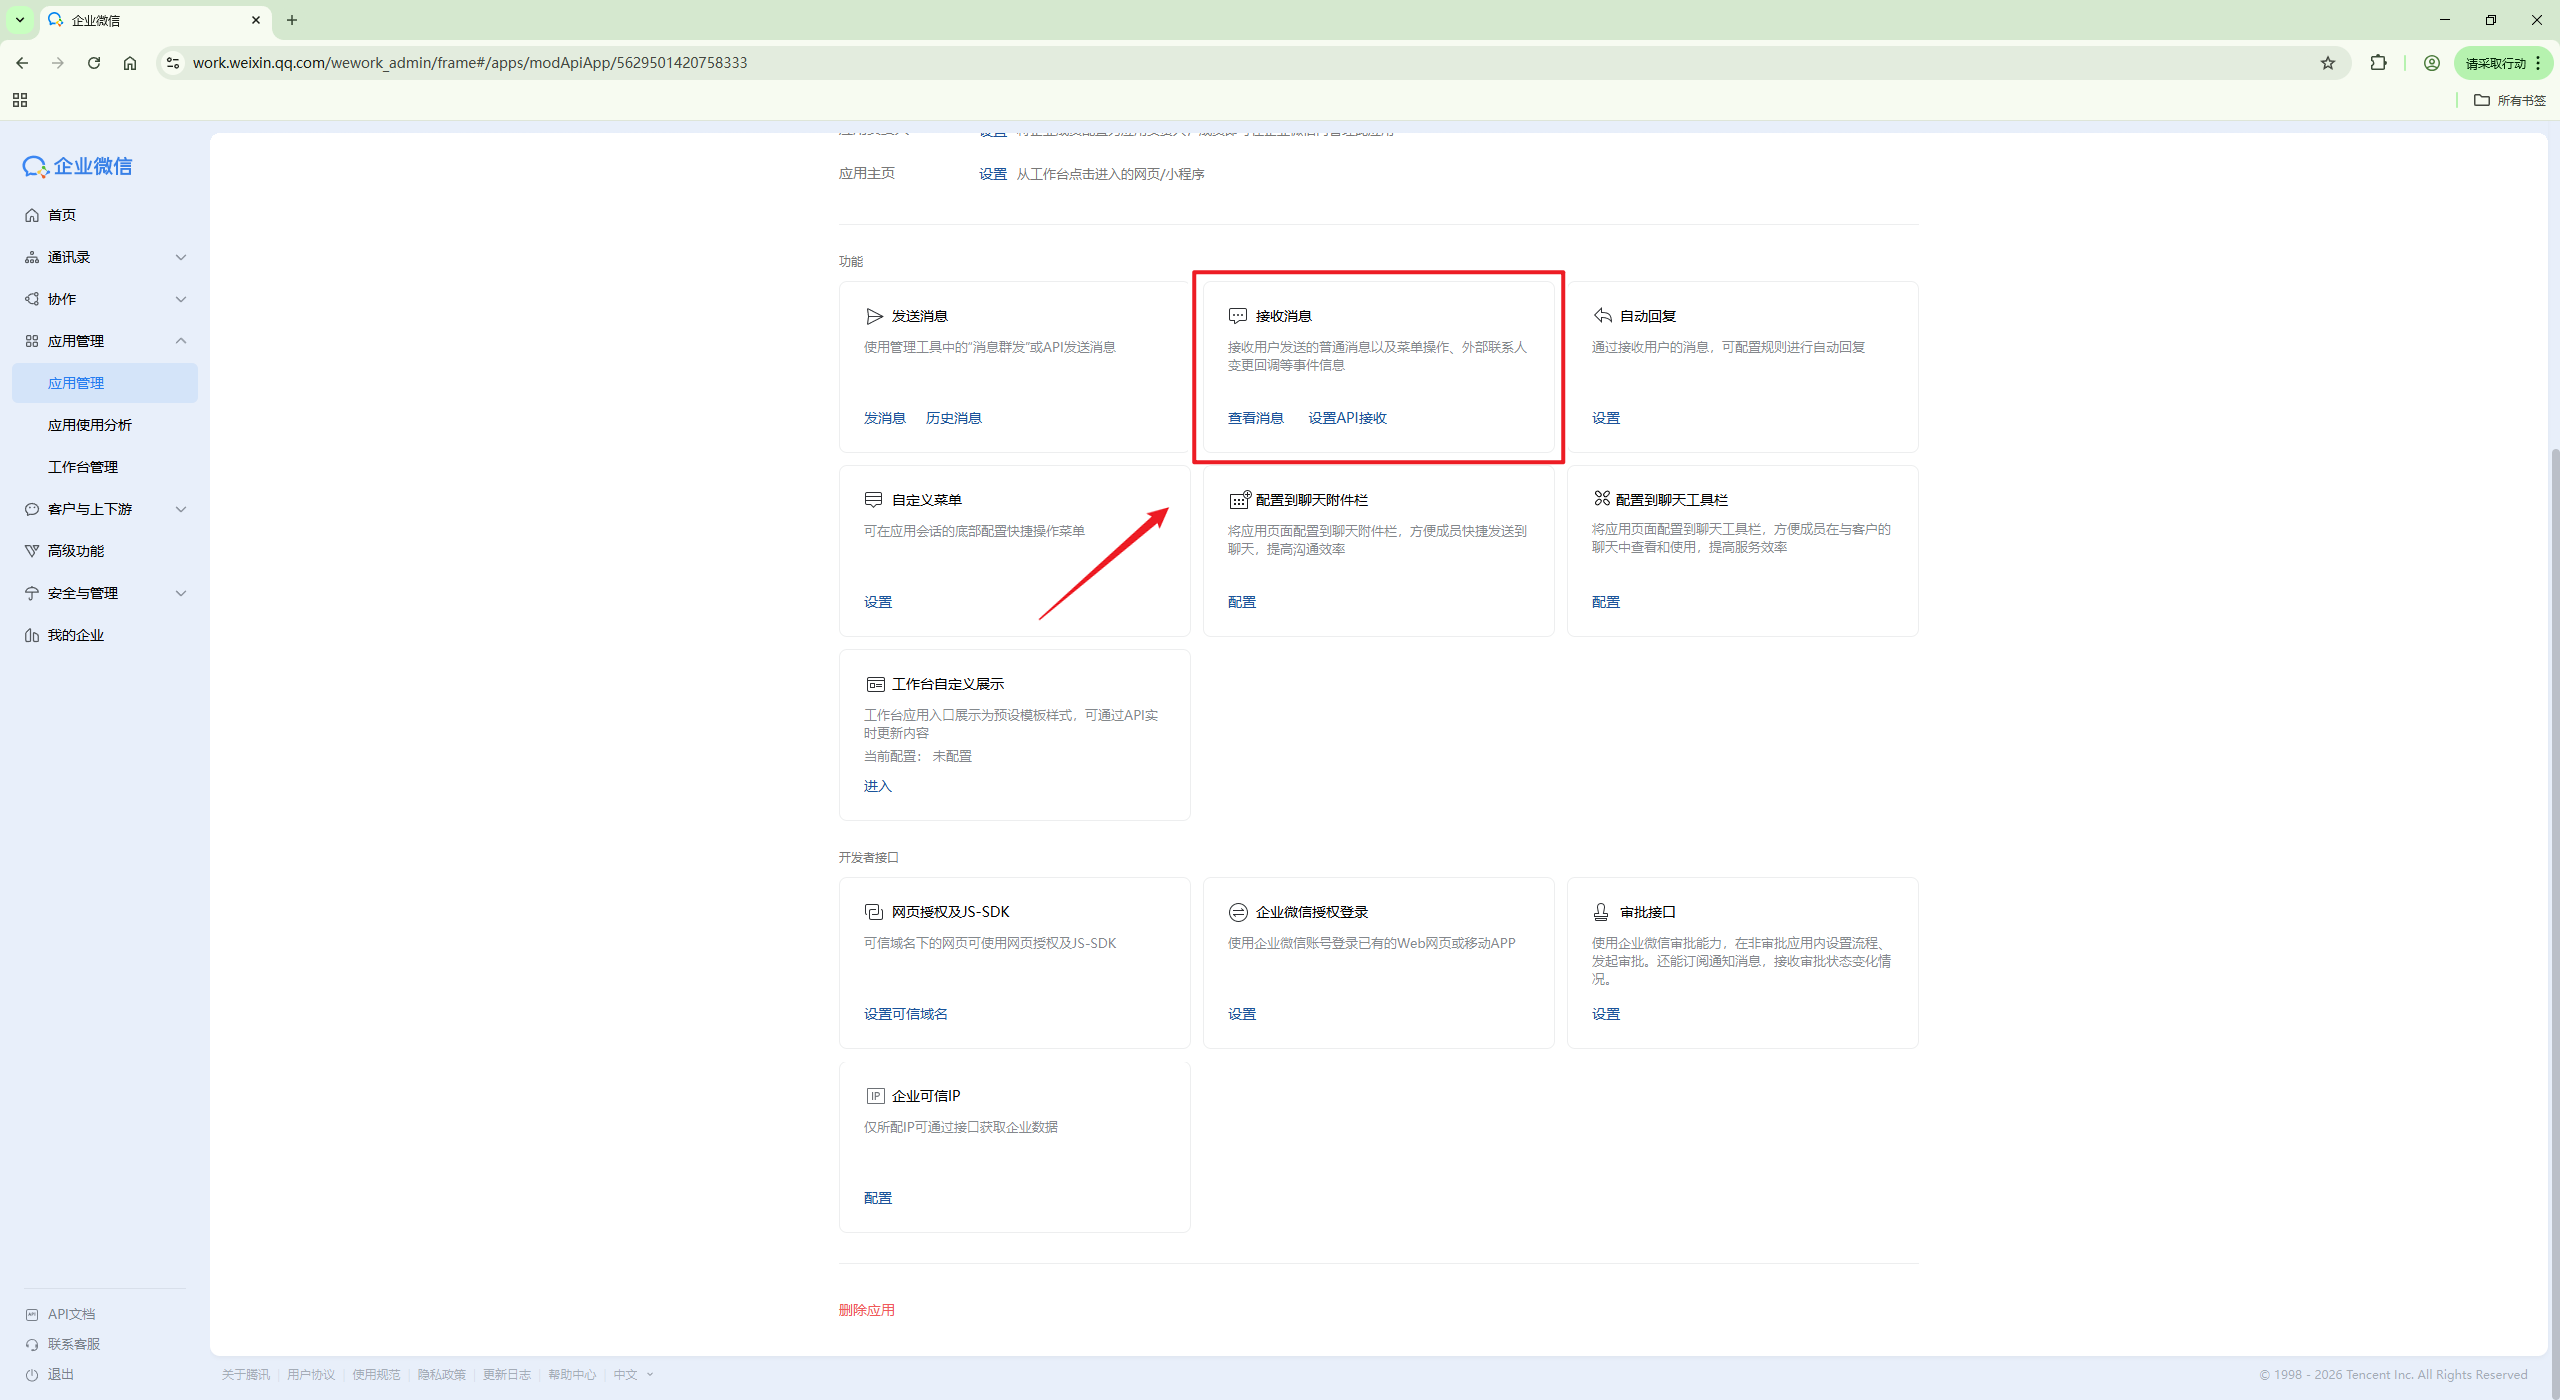Click 设置 under 自动回复 card
Image resolution: width=2560 pixels, height=1400 pixels.
click(1606, 418)
